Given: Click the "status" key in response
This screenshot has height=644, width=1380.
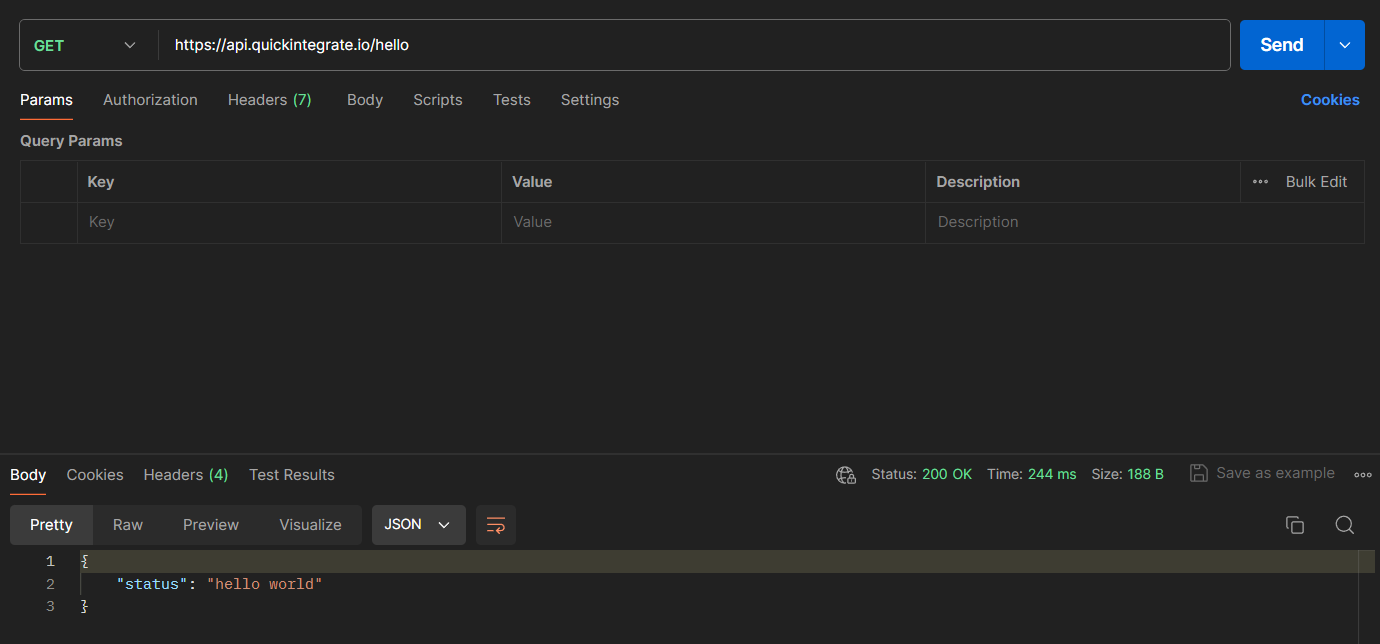Looking at the screenshot, I should click(x=153, y=584).
